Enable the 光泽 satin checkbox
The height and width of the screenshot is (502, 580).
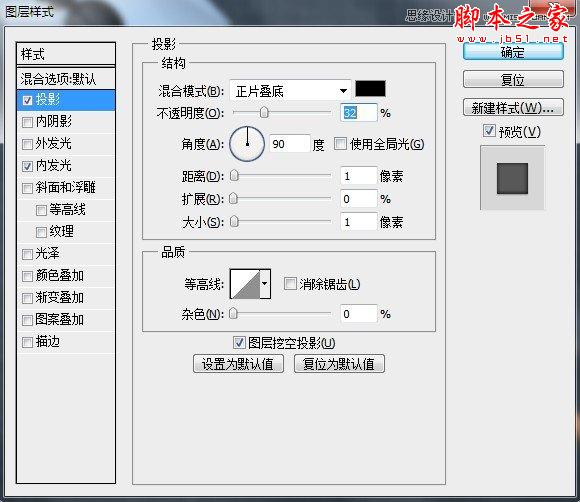[27, 254]
